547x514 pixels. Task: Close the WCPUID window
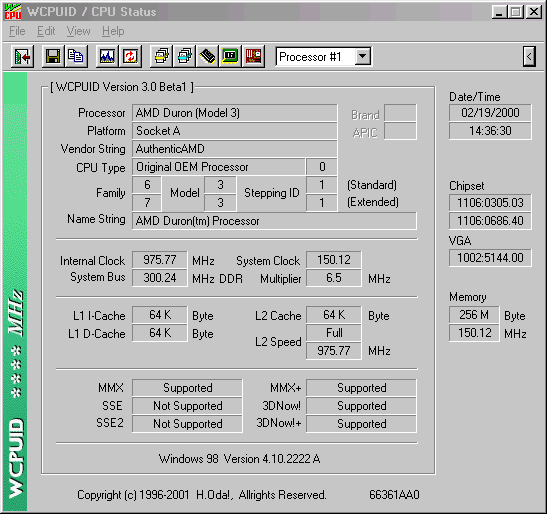(x=534, y=12)
